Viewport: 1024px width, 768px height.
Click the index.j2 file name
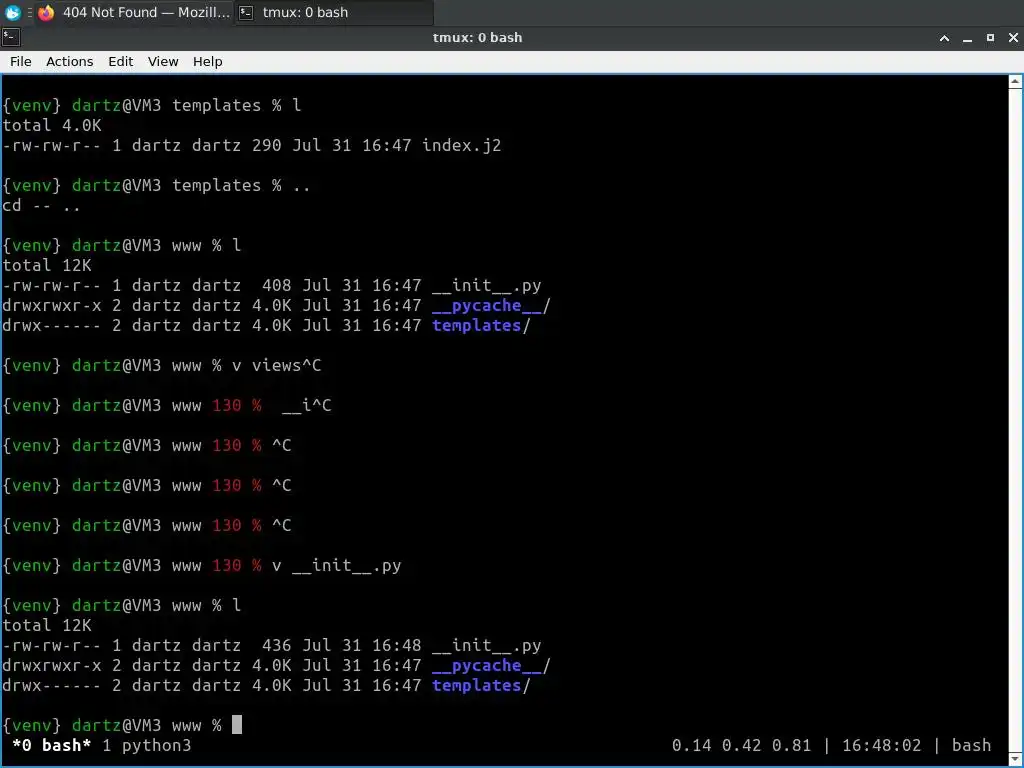point(462,145)
